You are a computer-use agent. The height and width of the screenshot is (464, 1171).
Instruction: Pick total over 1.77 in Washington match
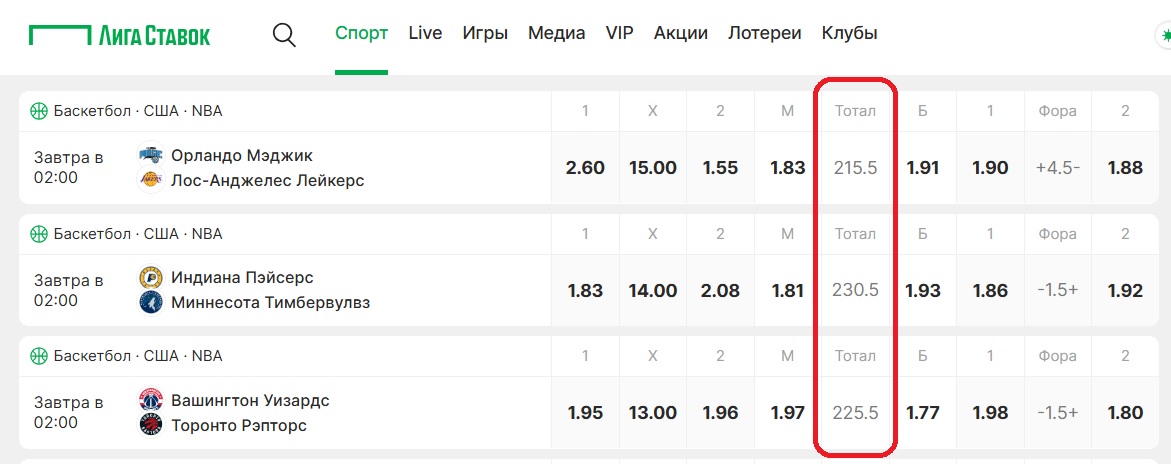923,412
